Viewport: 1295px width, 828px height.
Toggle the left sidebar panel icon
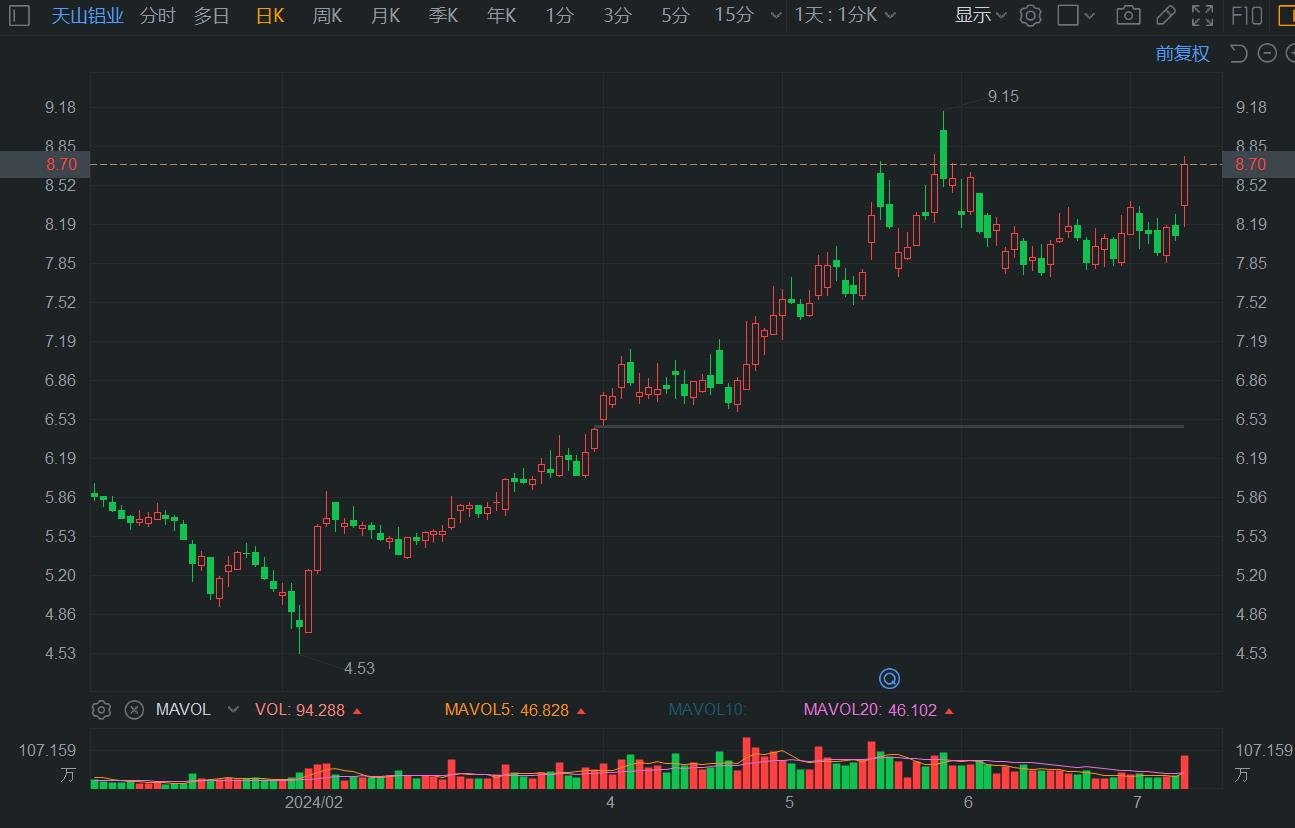19,15
